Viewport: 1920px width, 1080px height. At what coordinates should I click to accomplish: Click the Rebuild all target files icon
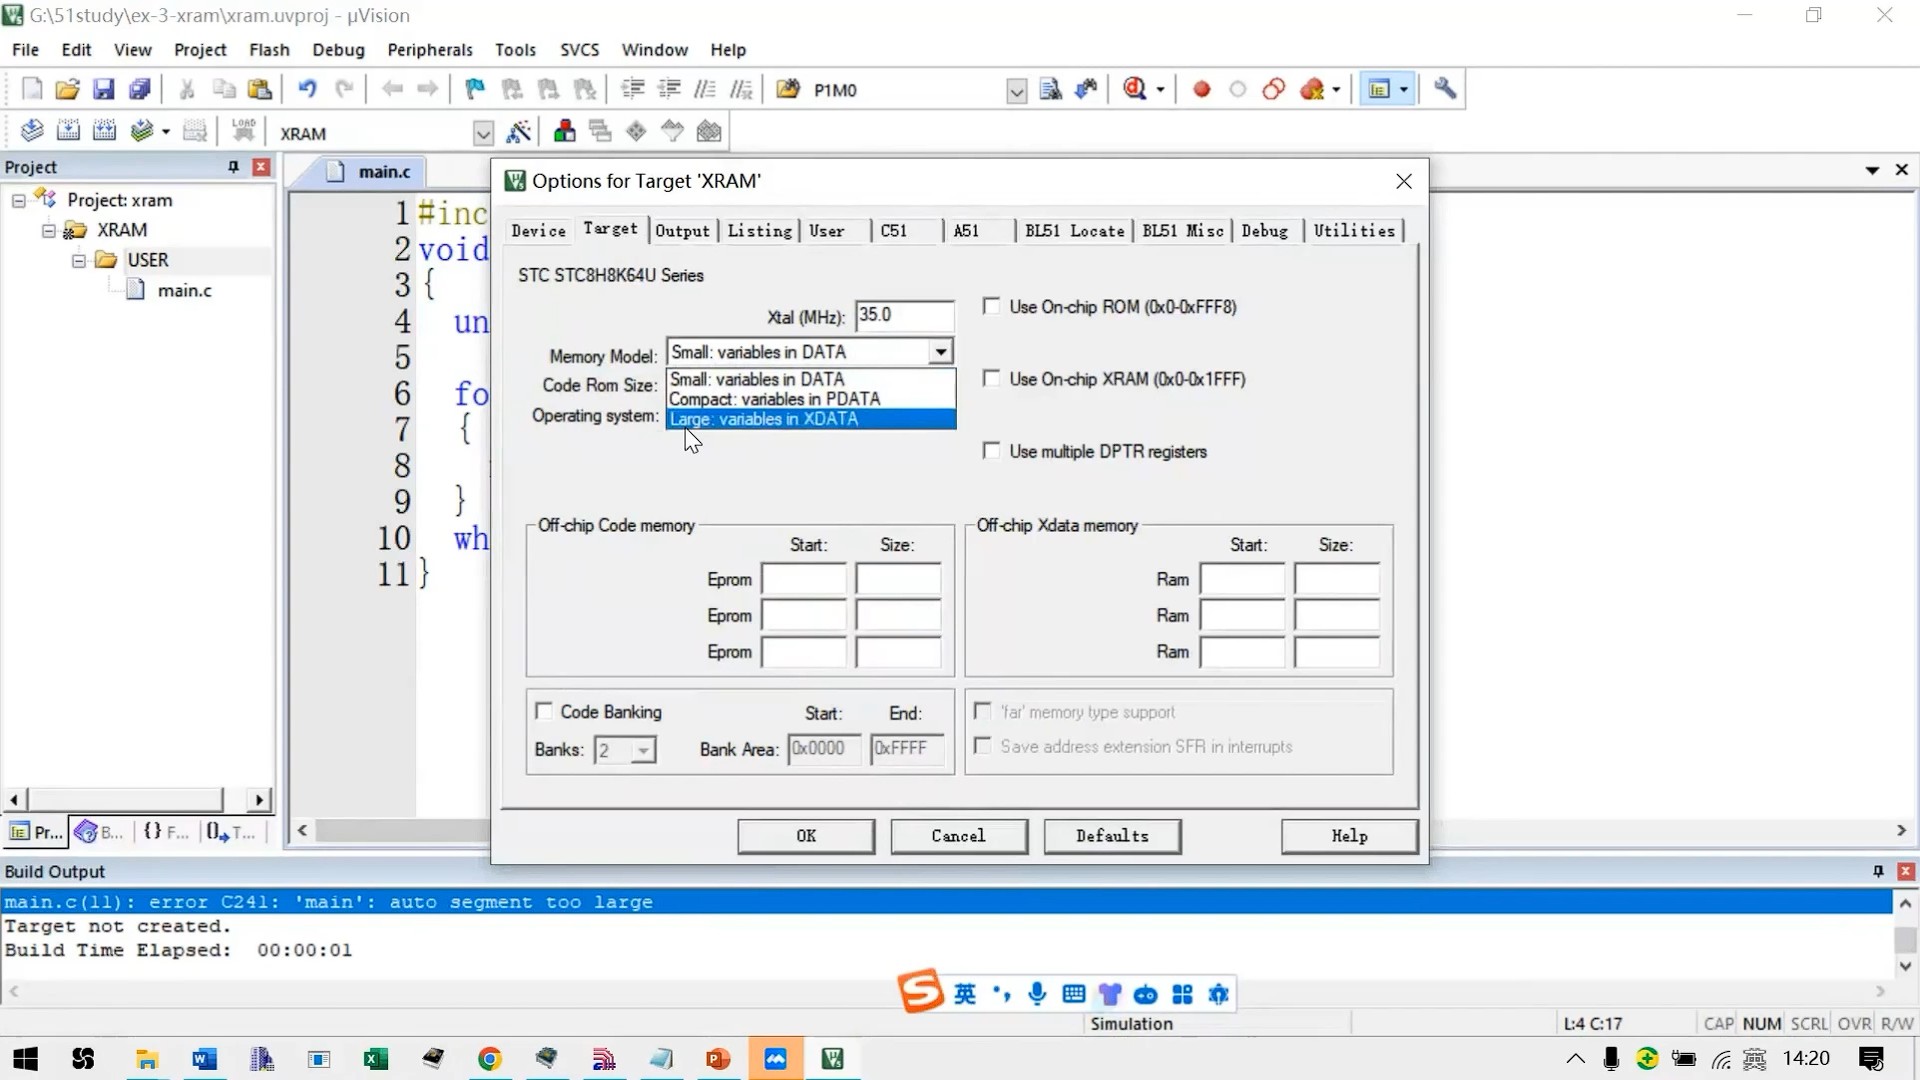pos(104,131)
